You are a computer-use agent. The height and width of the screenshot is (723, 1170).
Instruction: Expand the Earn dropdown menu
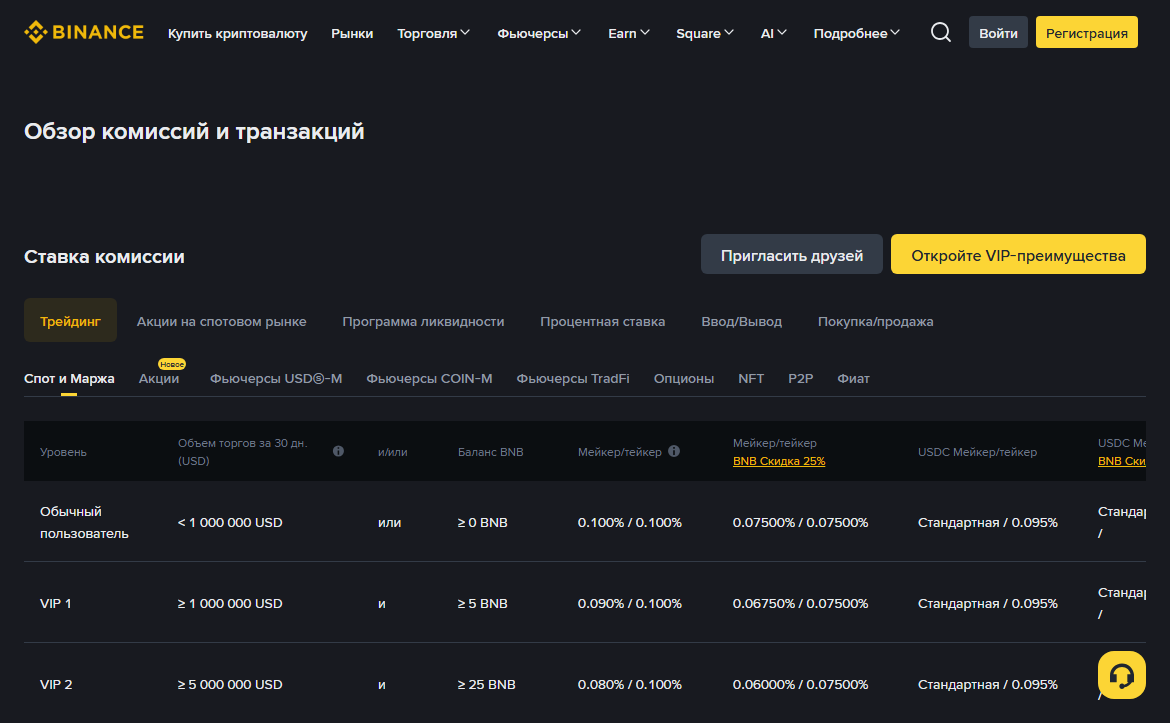click(629, 33)
